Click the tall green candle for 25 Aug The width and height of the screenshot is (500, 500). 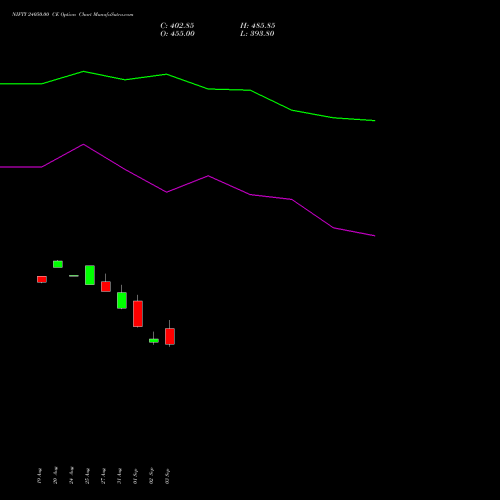[90, 275]
